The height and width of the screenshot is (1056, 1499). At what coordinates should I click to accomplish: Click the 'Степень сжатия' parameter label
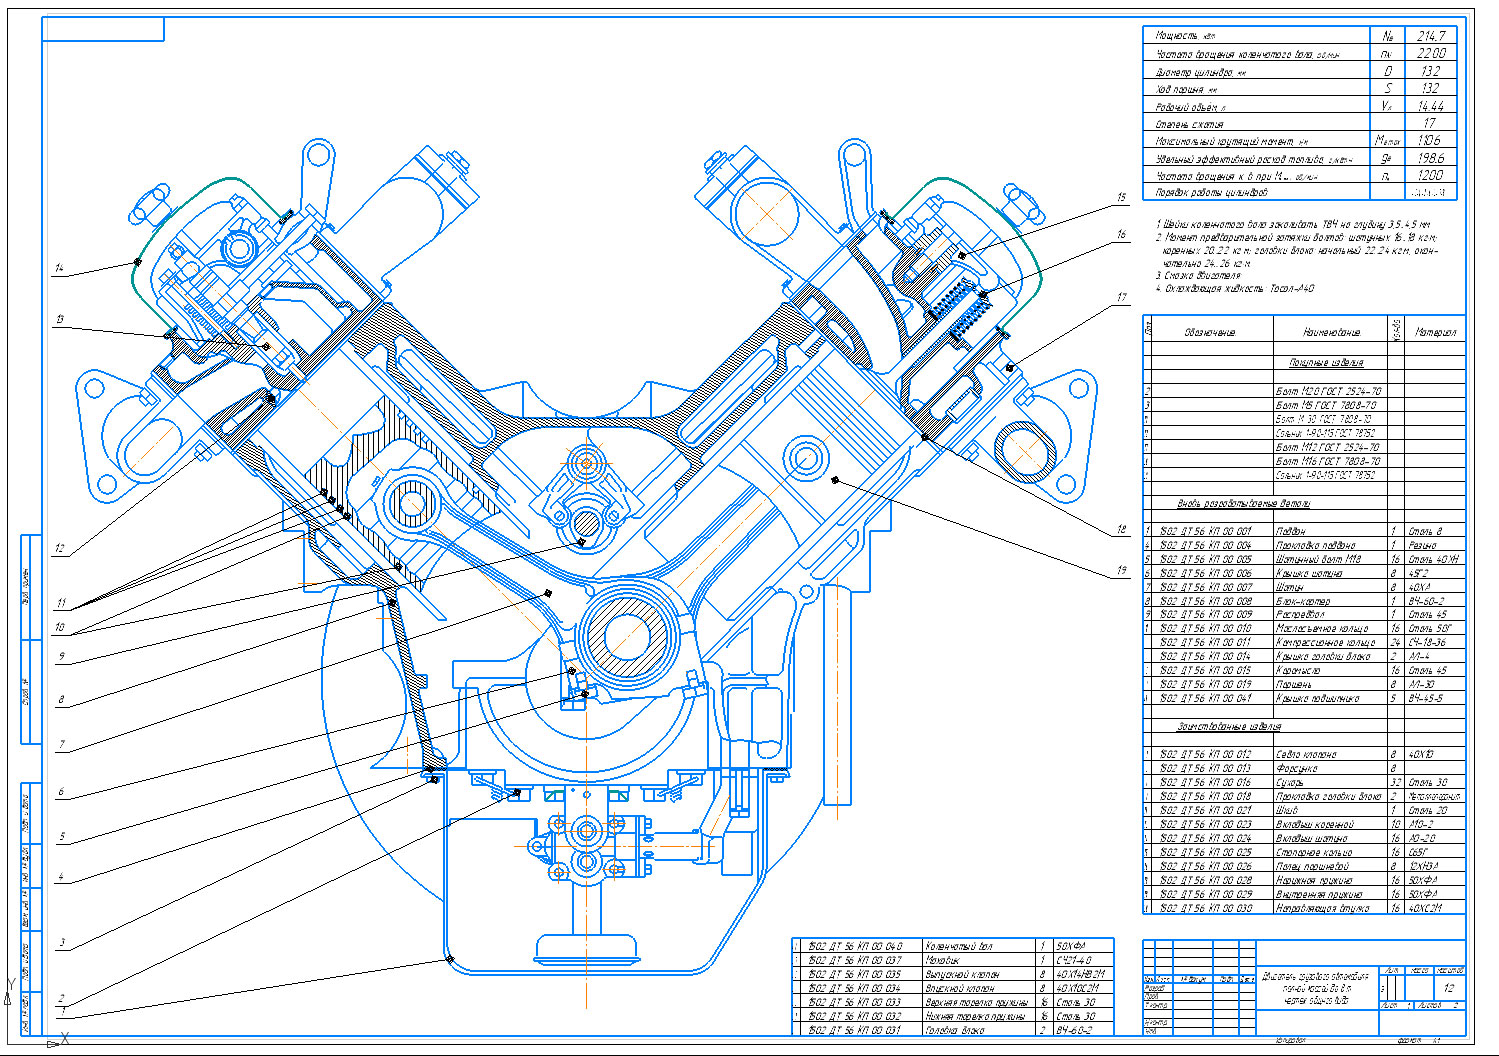1189,124
